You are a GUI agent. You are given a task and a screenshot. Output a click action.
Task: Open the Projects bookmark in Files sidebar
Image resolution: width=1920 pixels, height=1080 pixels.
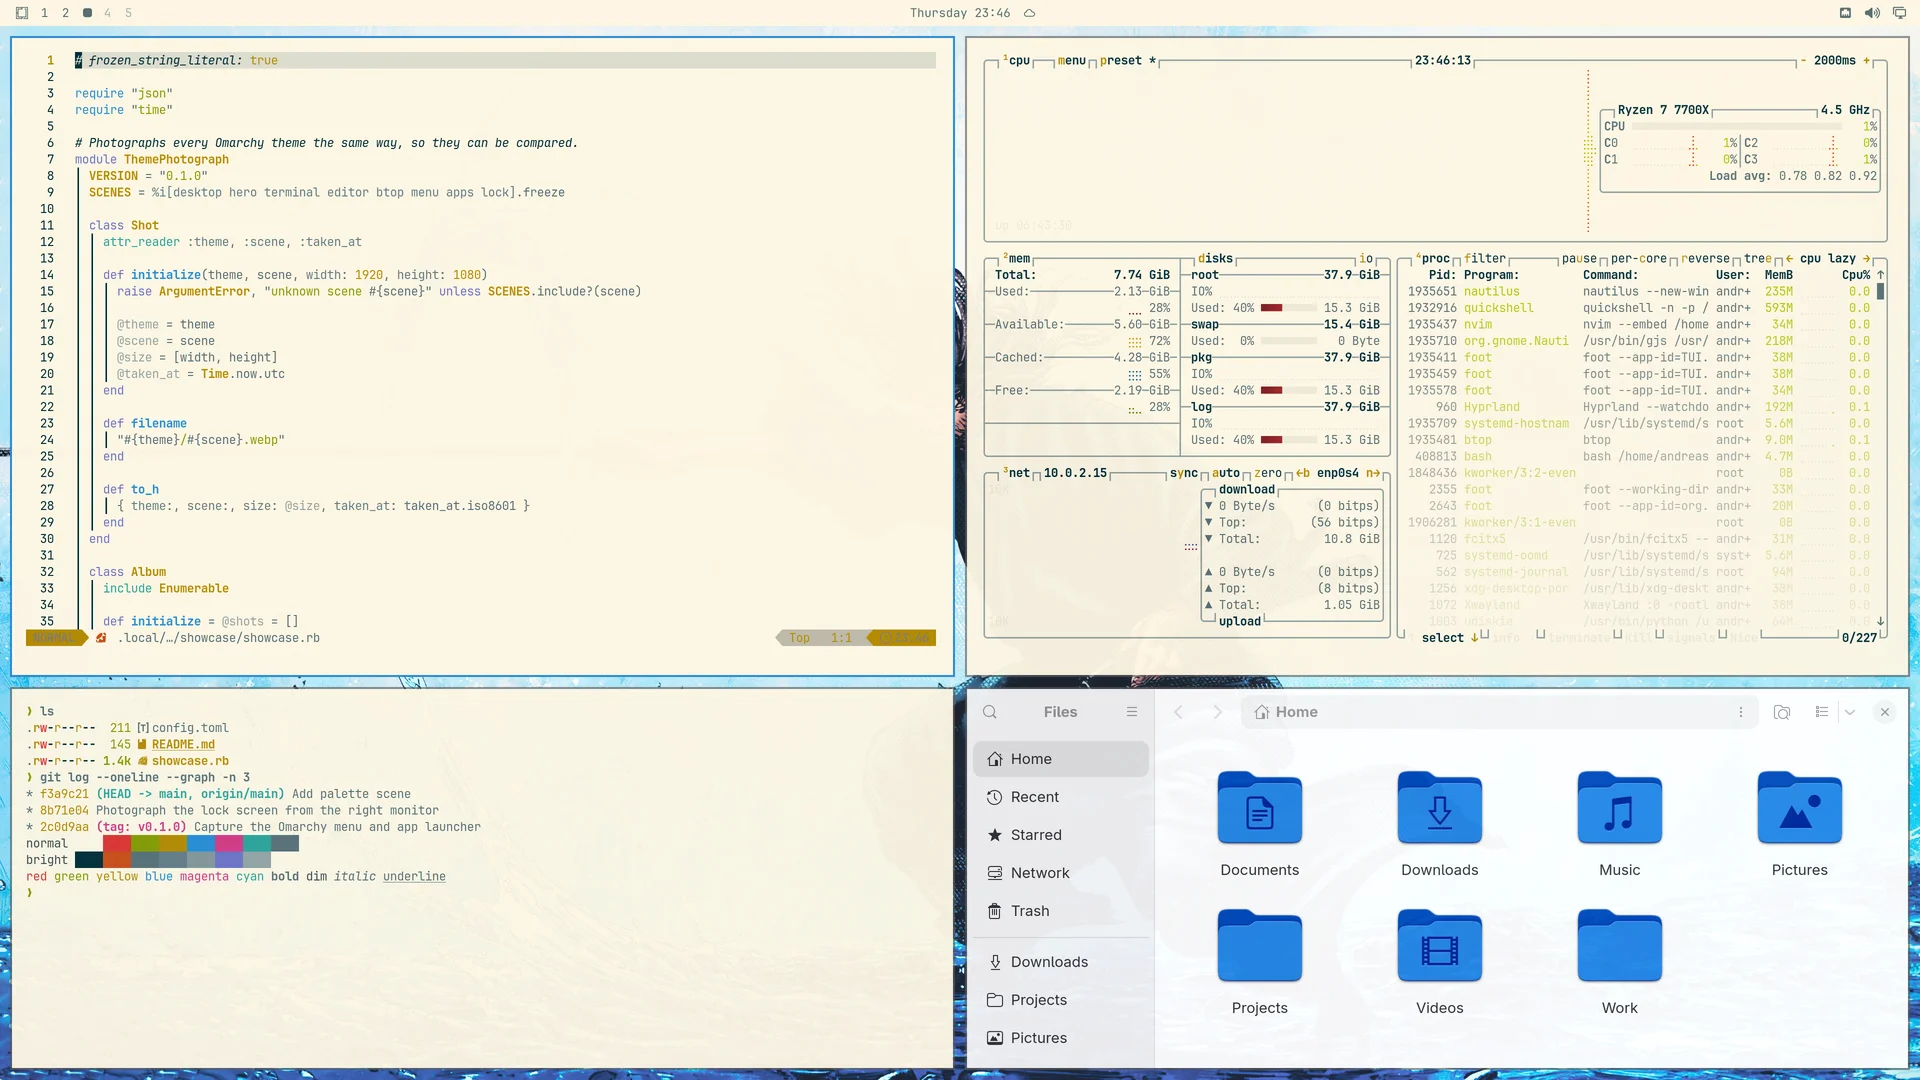pos(1061,1000)
